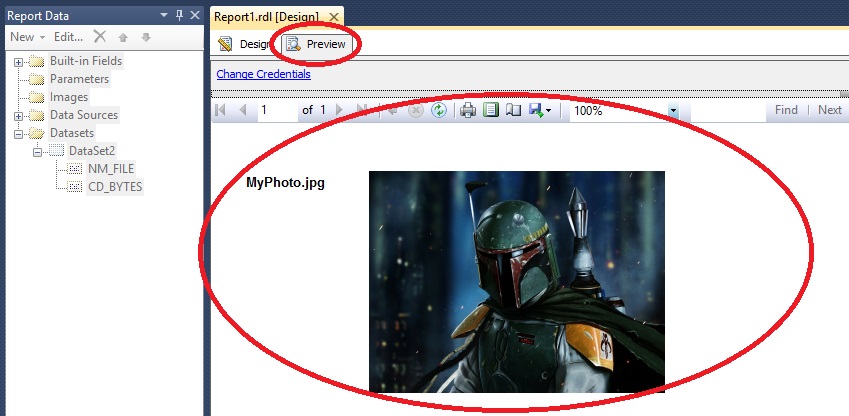
Task: Open Report Data window position dropdown
Action: pos(164,16)
